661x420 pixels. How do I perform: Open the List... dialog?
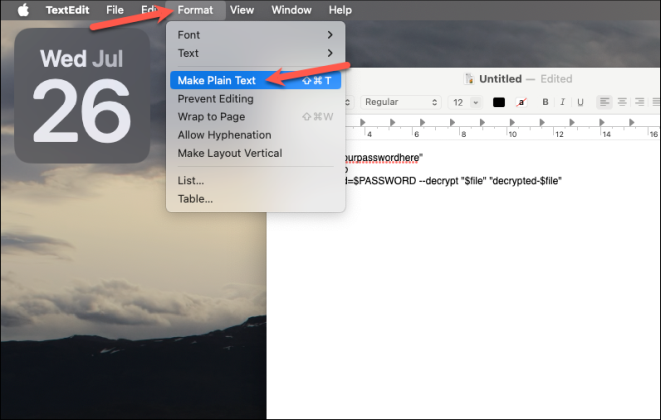point(255,180)
